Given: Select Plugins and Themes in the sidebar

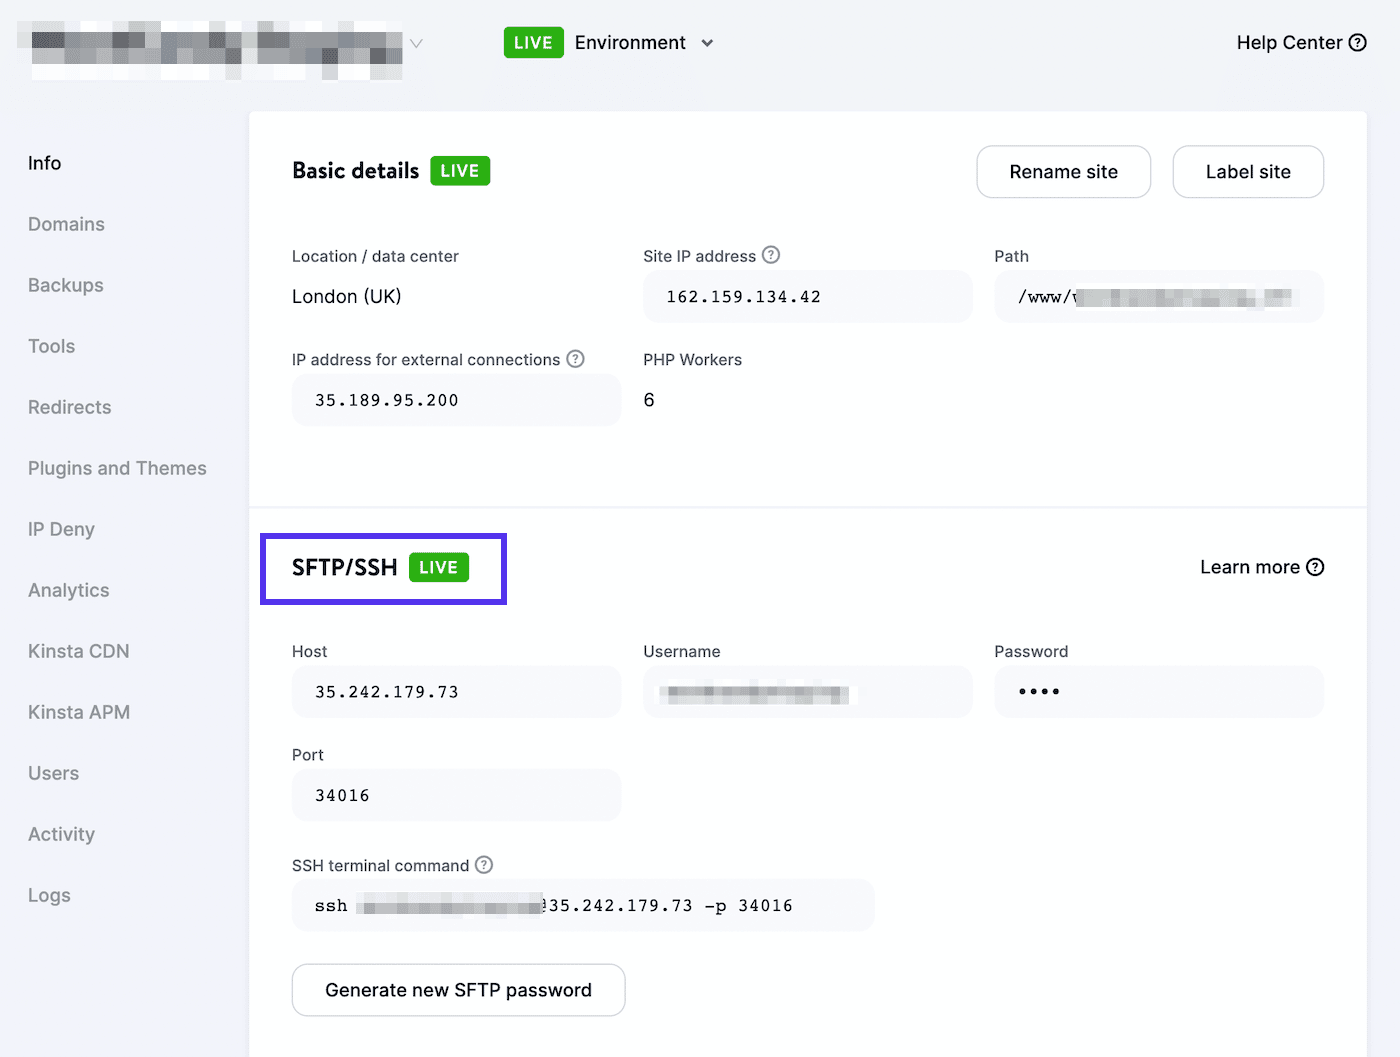Looking at the screenshot, I should tap(117, 468).
